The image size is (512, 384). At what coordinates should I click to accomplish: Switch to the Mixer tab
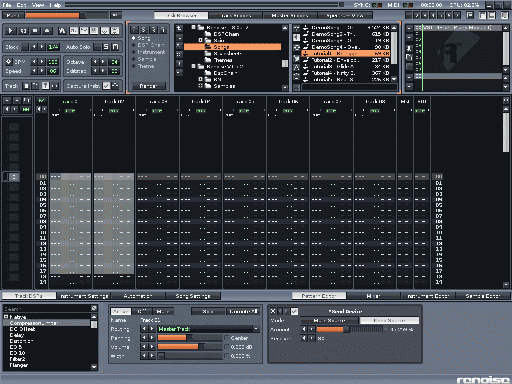point(373,296)
